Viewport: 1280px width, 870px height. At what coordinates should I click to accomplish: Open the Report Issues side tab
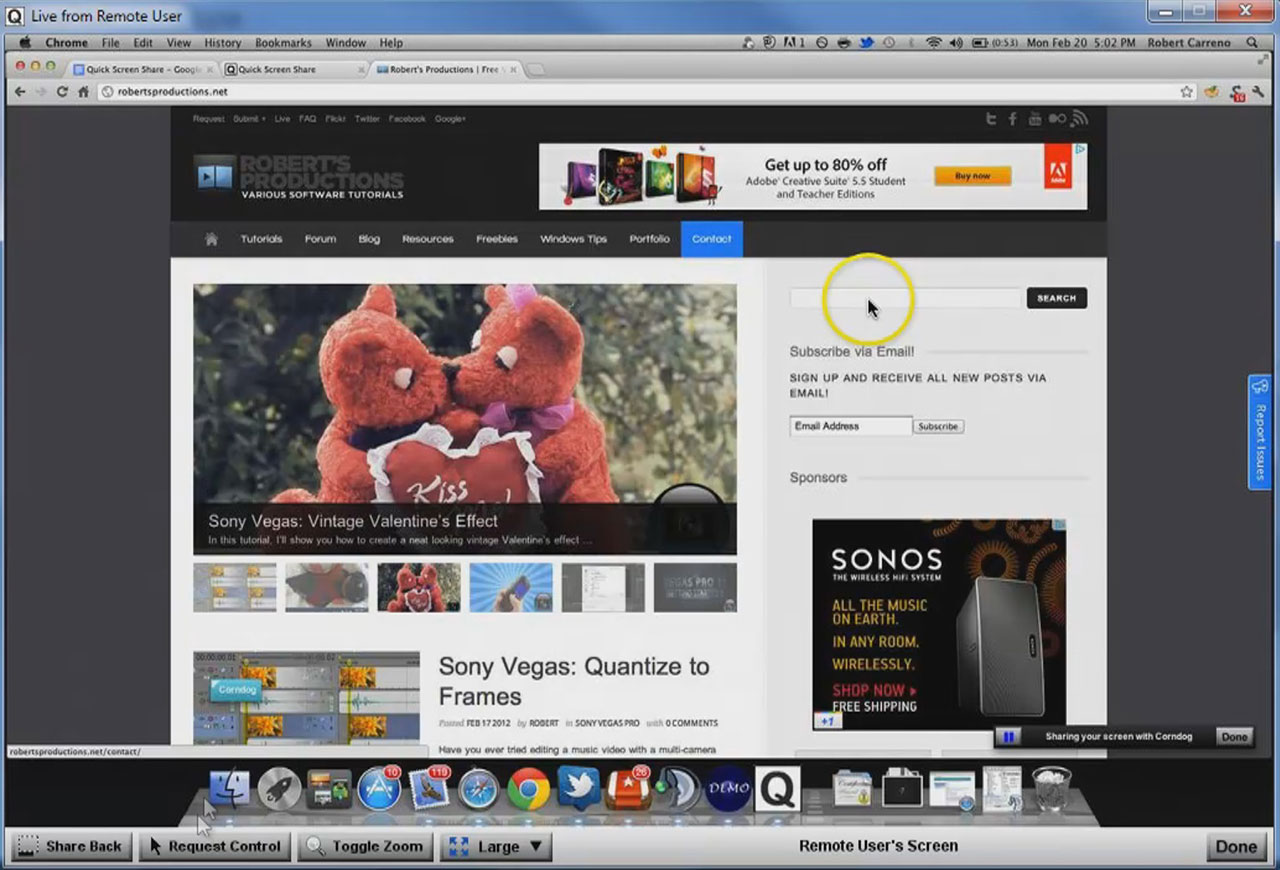pyautogui.click(x=1260, y=432)
